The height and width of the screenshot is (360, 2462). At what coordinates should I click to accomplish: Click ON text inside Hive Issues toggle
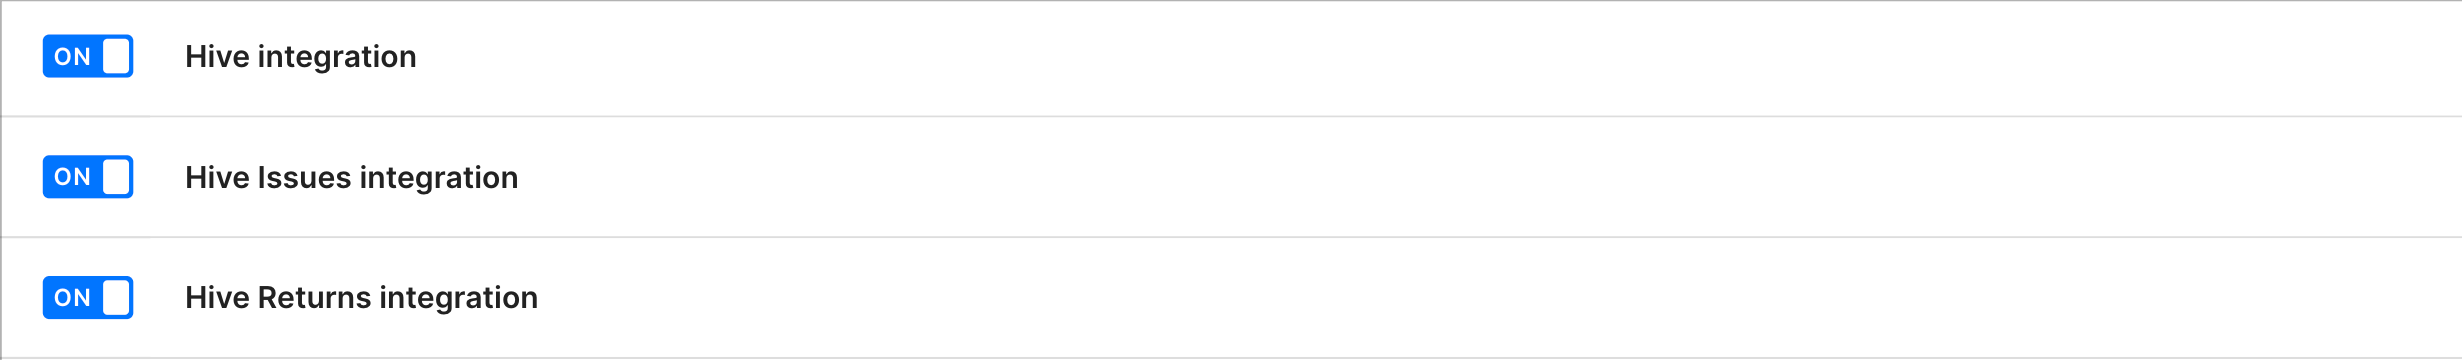(72, 177)
